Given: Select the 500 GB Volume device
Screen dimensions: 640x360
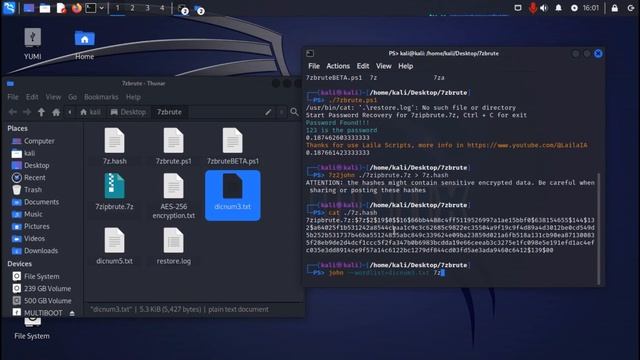Looking at the screenshot, I should 43,301.
